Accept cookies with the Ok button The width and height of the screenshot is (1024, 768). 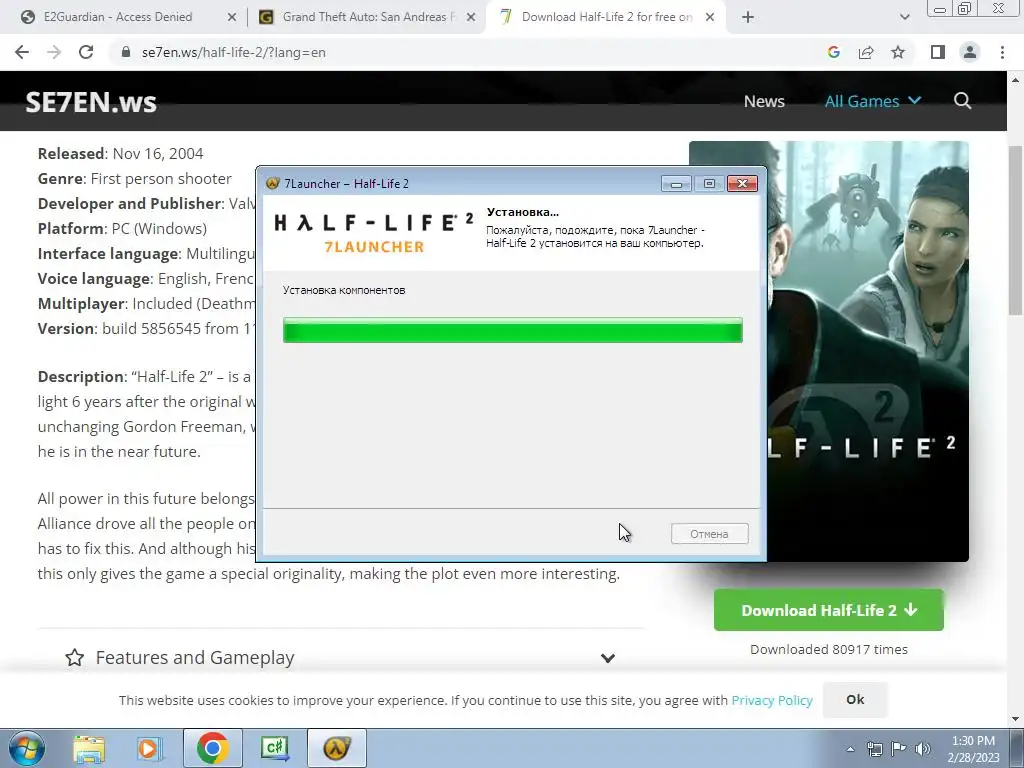pos(855,699)
